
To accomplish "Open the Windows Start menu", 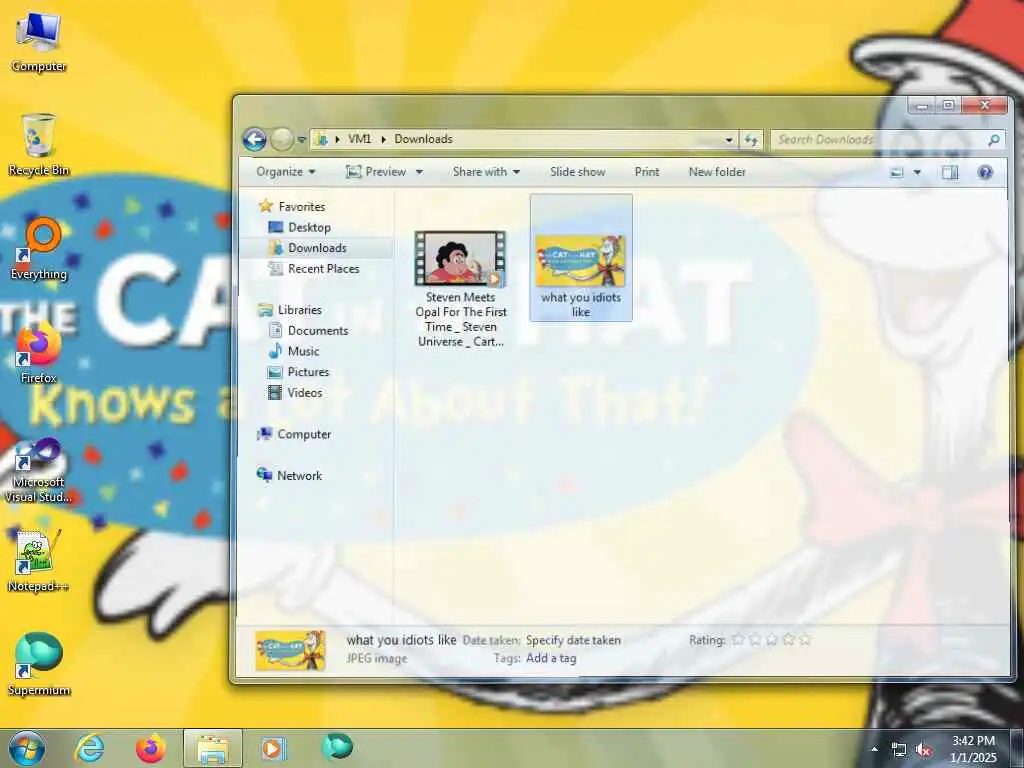I will [x=27, y=748].
